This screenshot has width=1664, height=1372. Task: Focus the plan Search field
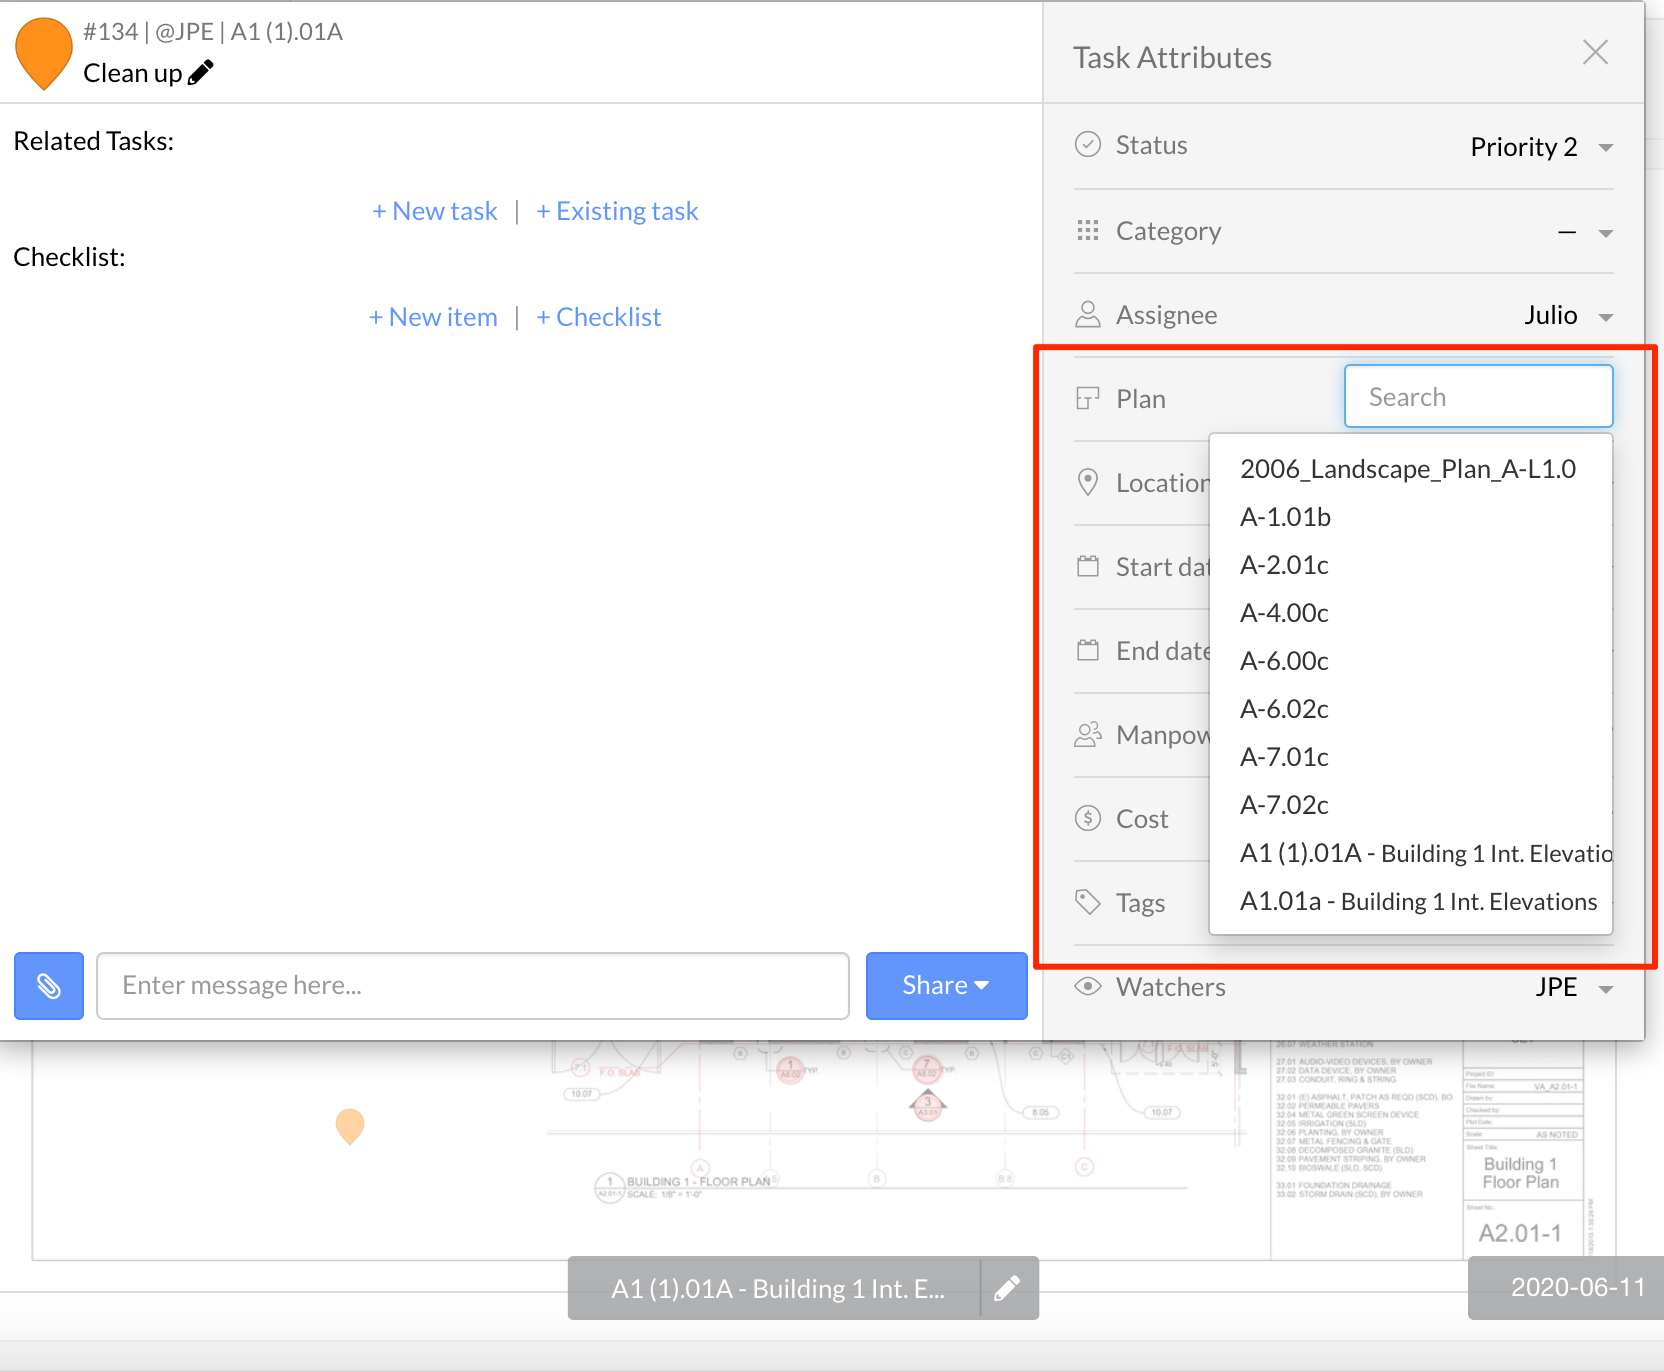(x=1478, y=397)
